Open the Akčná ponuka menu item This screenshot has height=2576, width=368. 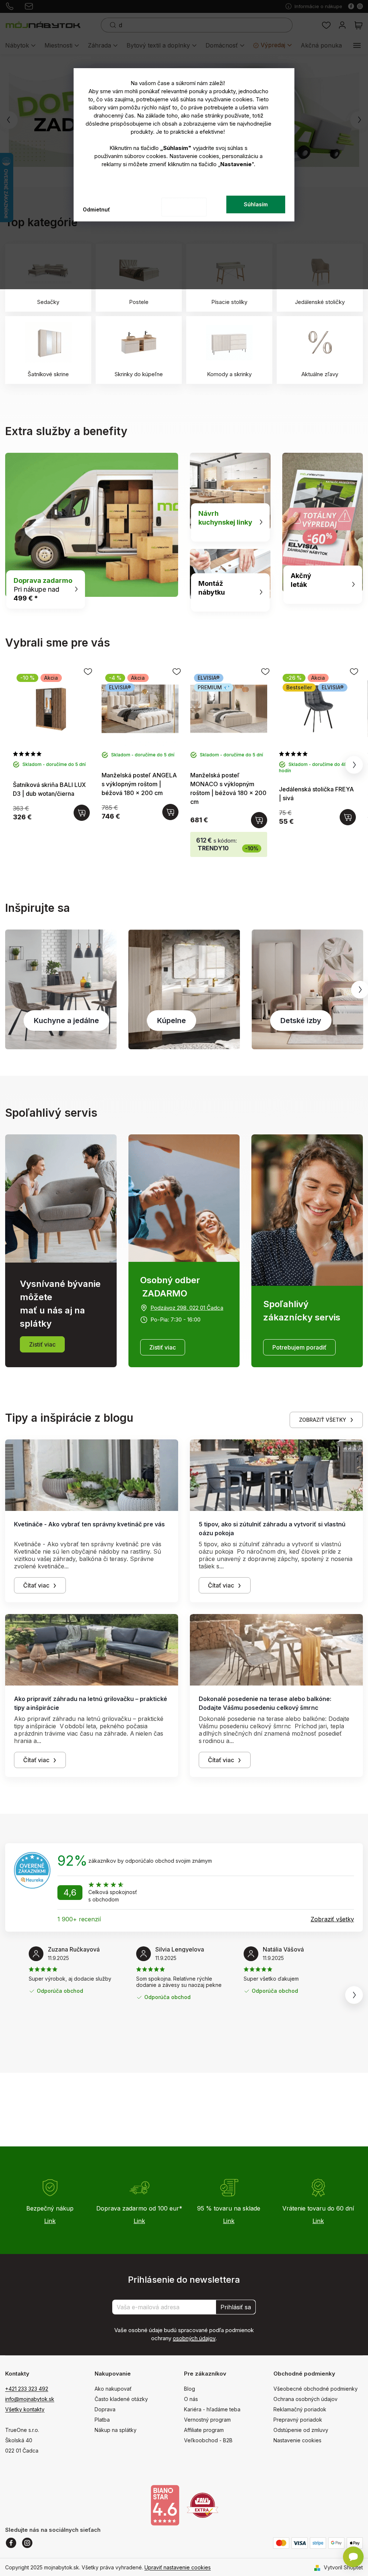click(x=321, y=45)
